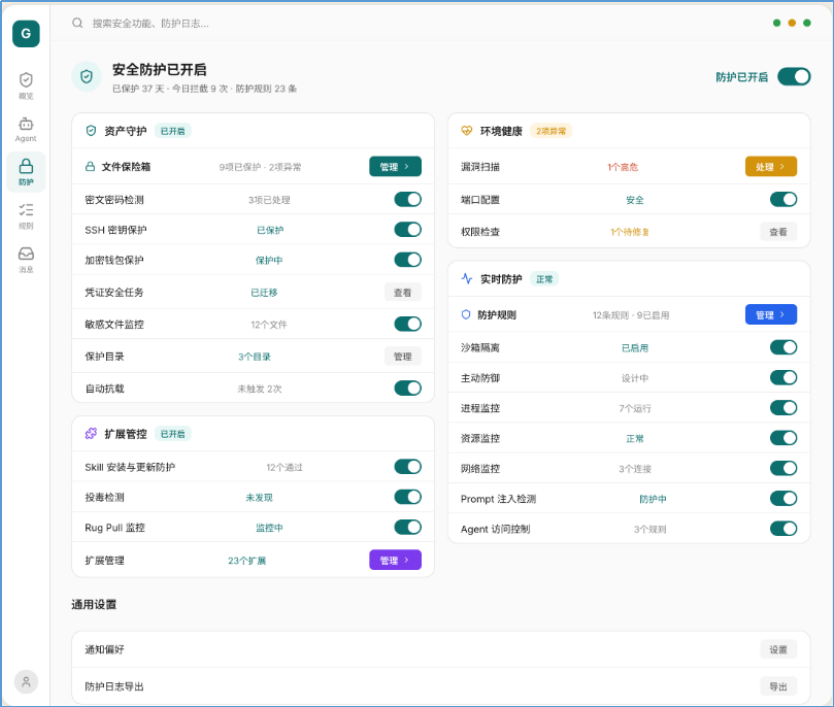Click the heart icon beside 环境健康
This screenshot has width=834, height=707.
(465, 130)
